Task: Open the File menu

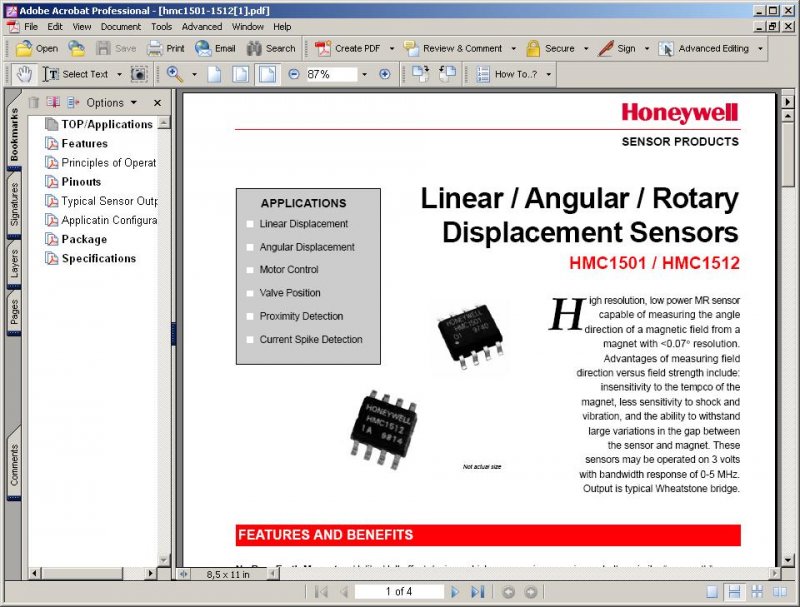Action: click(31, 27)
